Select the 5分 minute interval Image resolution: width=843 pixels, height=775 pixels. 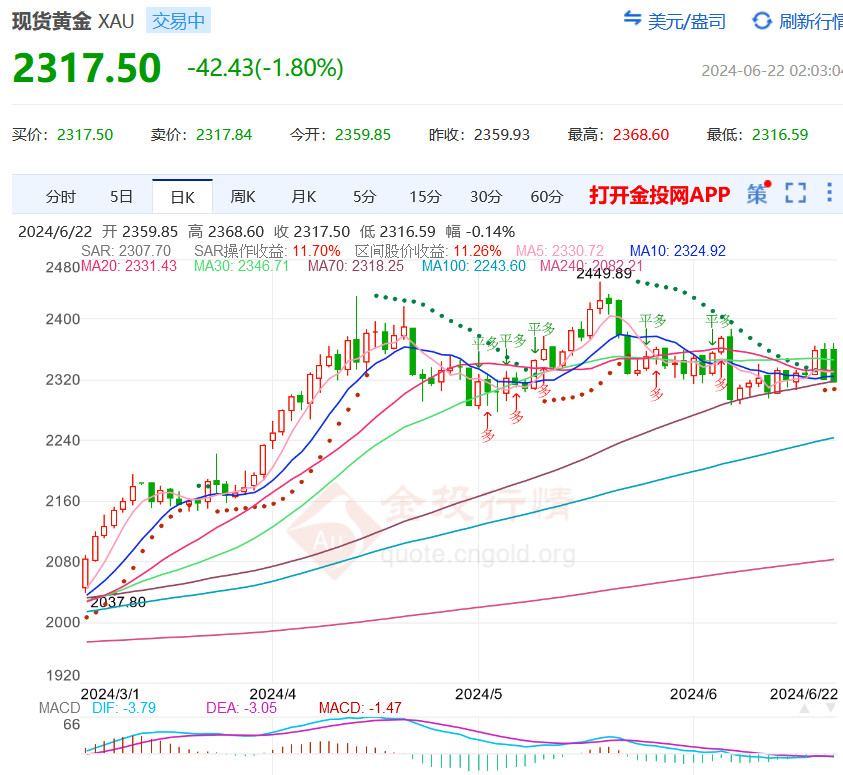[x=364, y=196]
